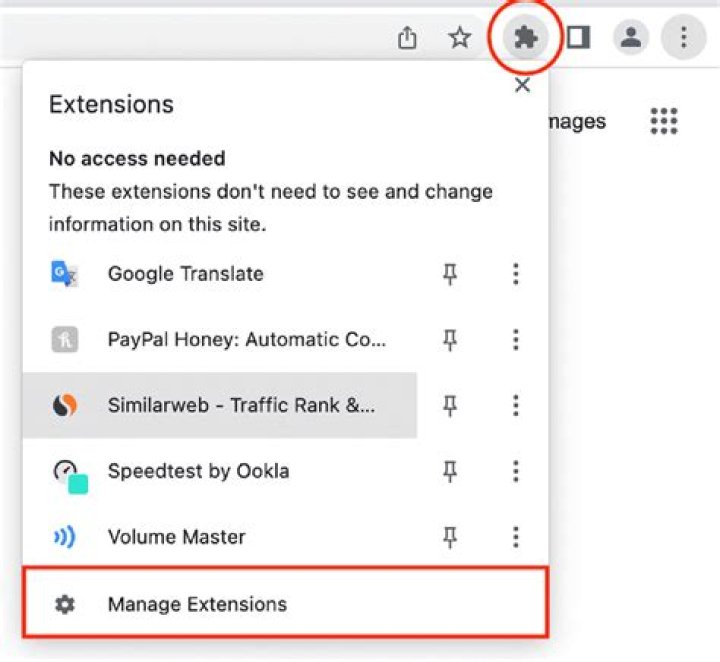
Task: Click the 'Extensions' popup title
Action: (112, 105)
